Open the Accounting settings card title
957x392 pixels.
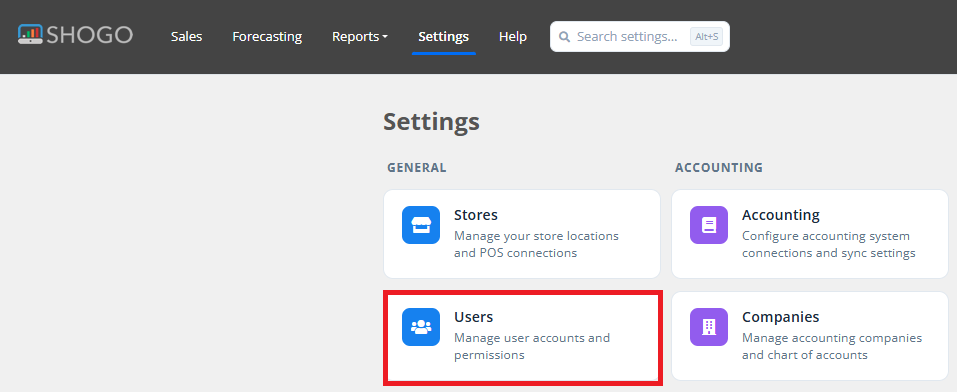tap(781, 215)
